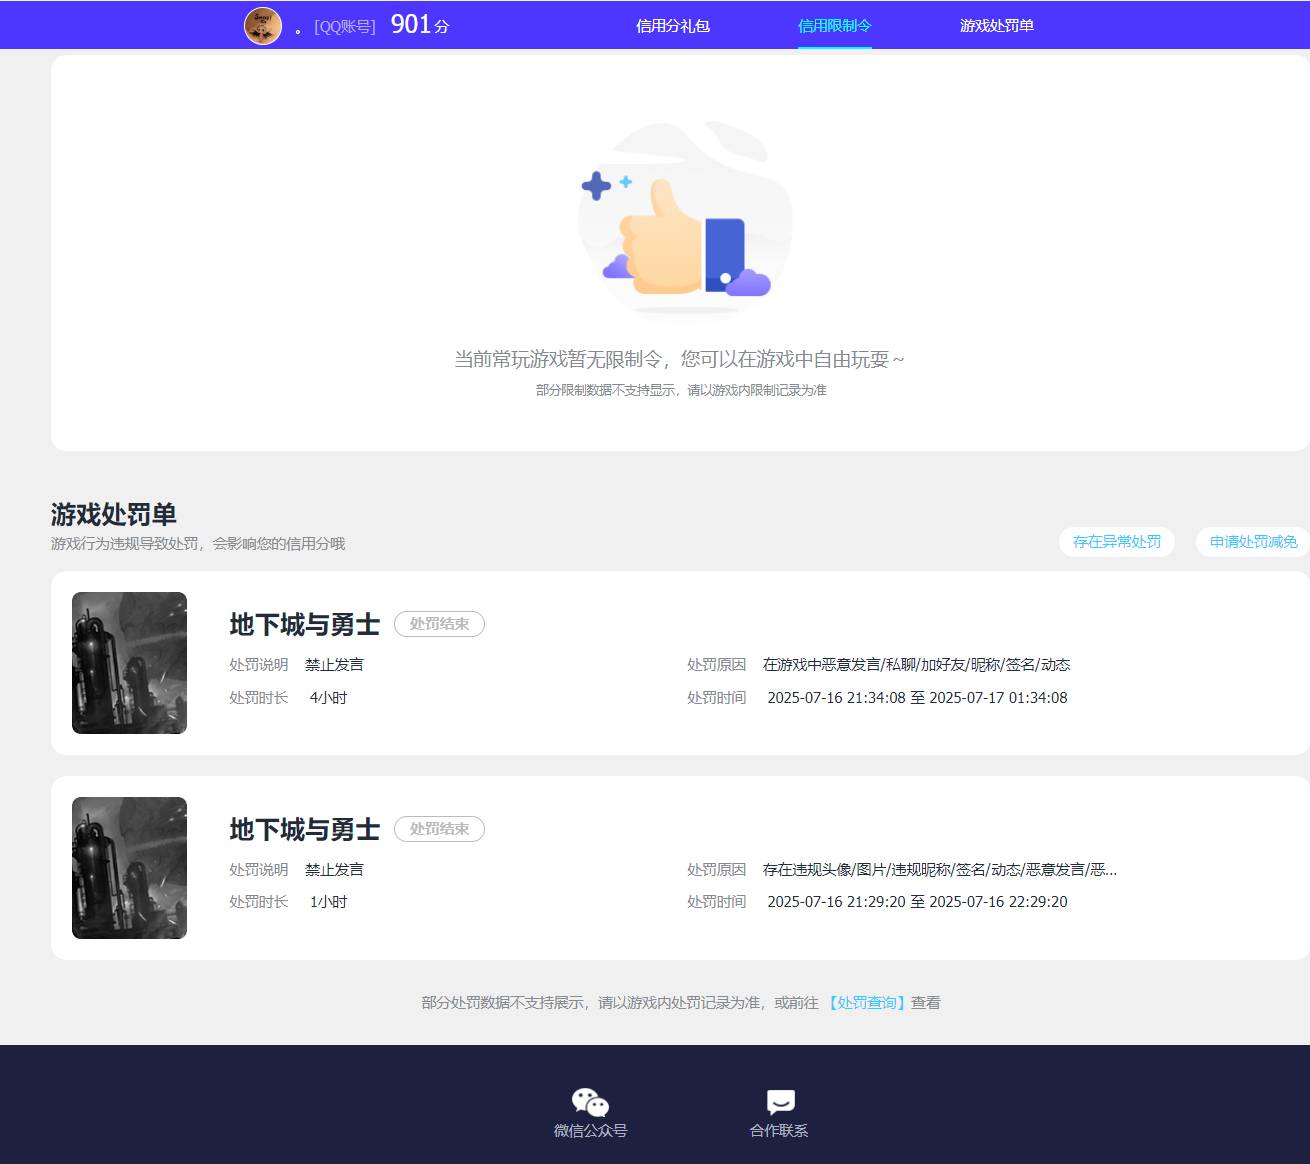Image resolution: width=1310 pixels, height=1164 pixels.
Task: Go to the 游戏处罚单 tab
Action: click(996, 26)
